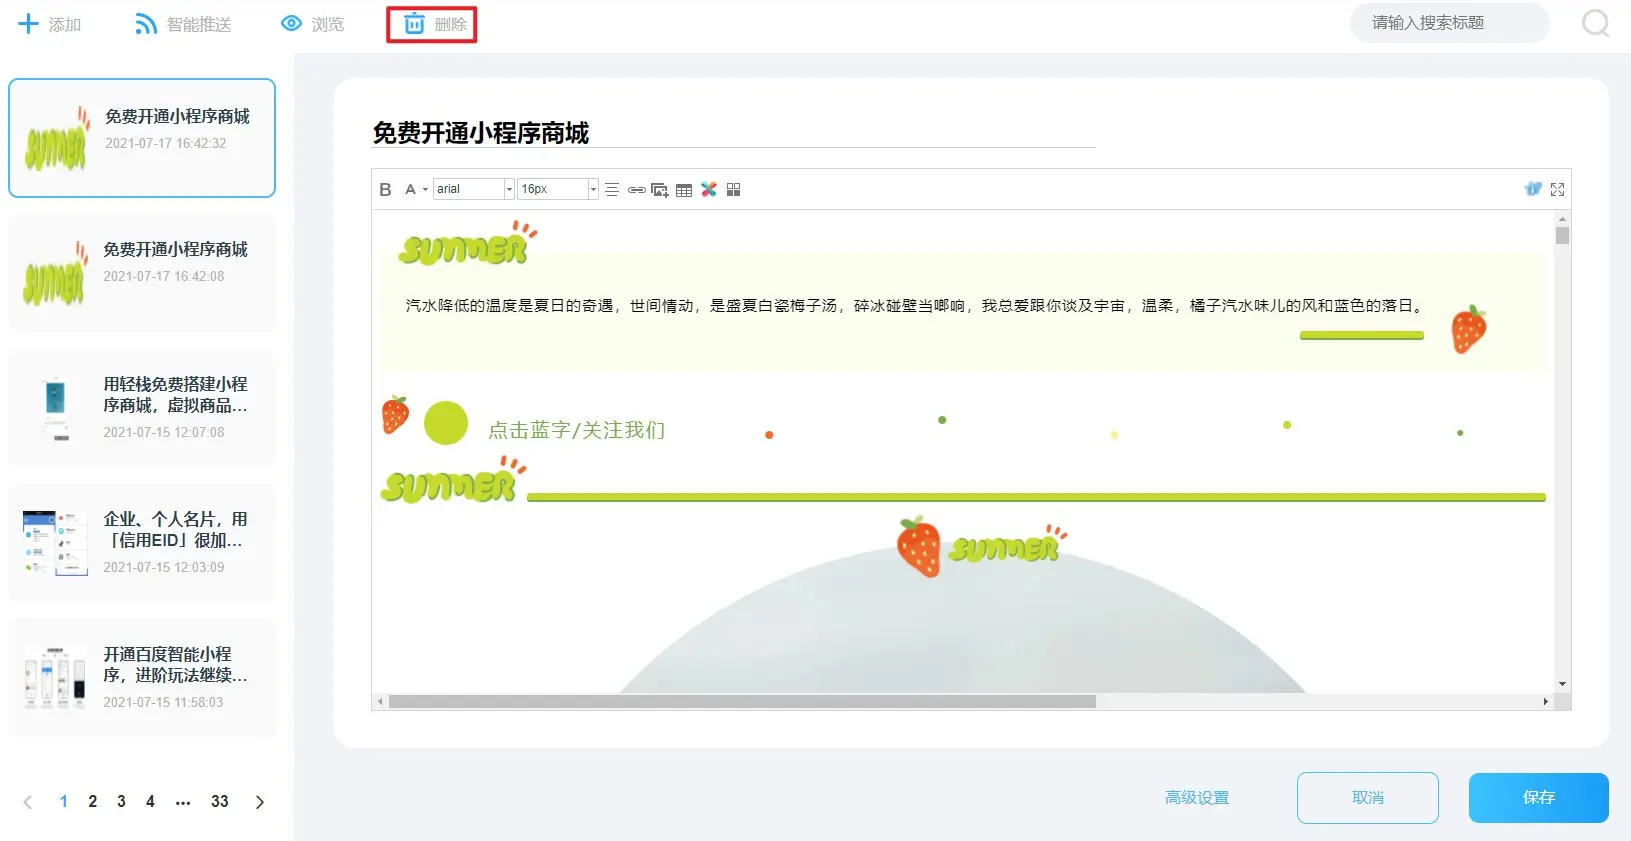Click the four-squares grid toolbar icon
Viewport: 1631px width, 841px height.
733,189
